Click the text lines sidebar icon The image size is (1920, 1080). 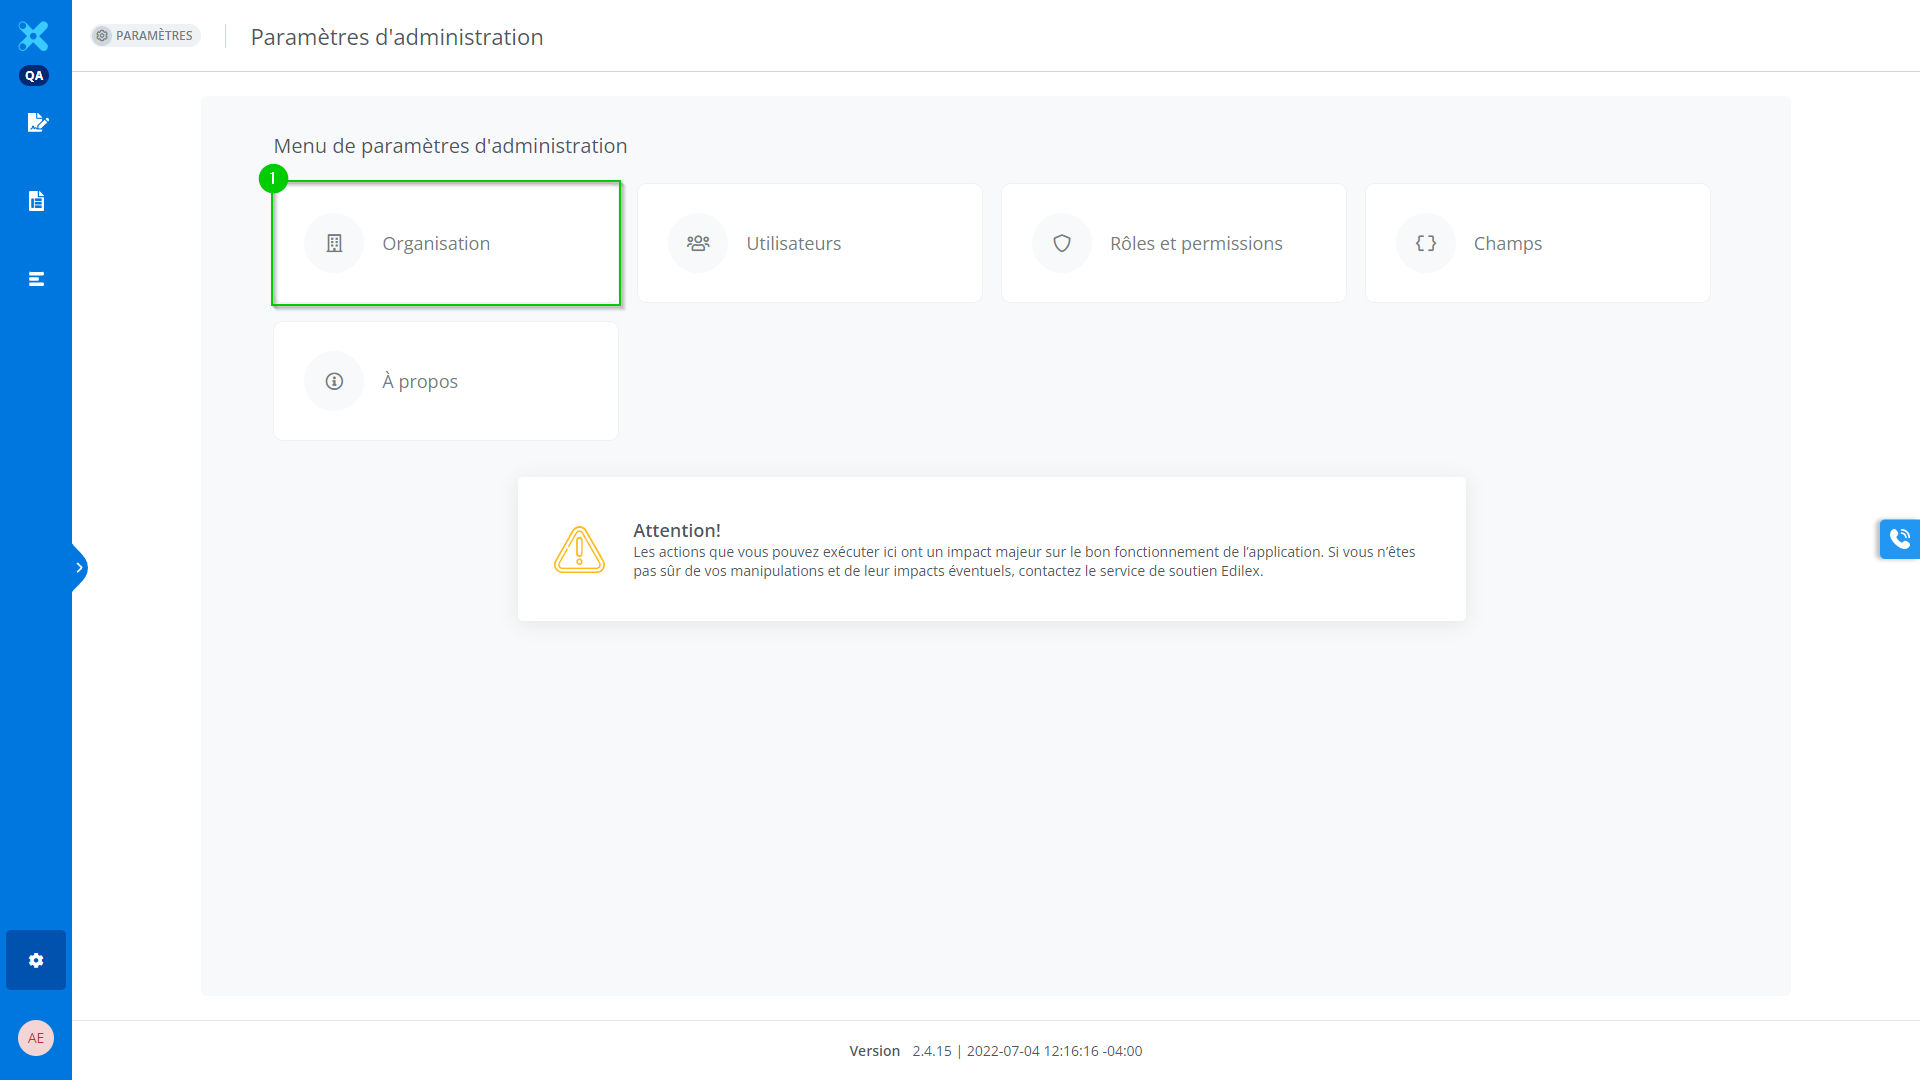coord(36,279)
